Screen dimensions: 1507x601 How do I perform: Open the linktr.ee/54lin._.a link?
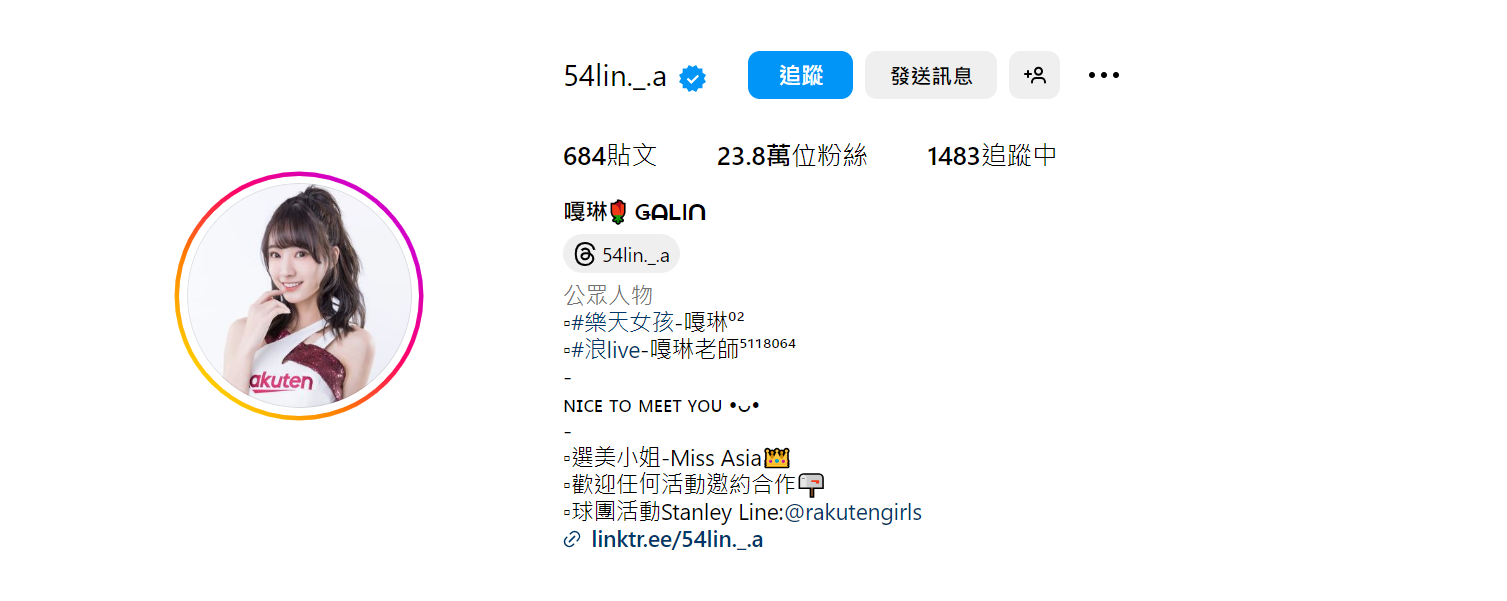tap(677, 540)
